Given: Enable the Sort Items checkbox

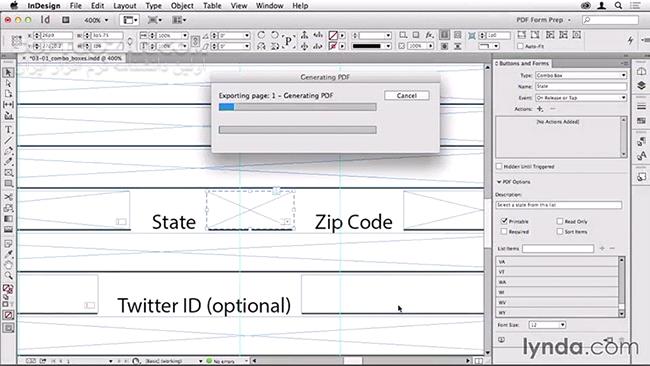Looking at the screenshot, I should point(560,231).
